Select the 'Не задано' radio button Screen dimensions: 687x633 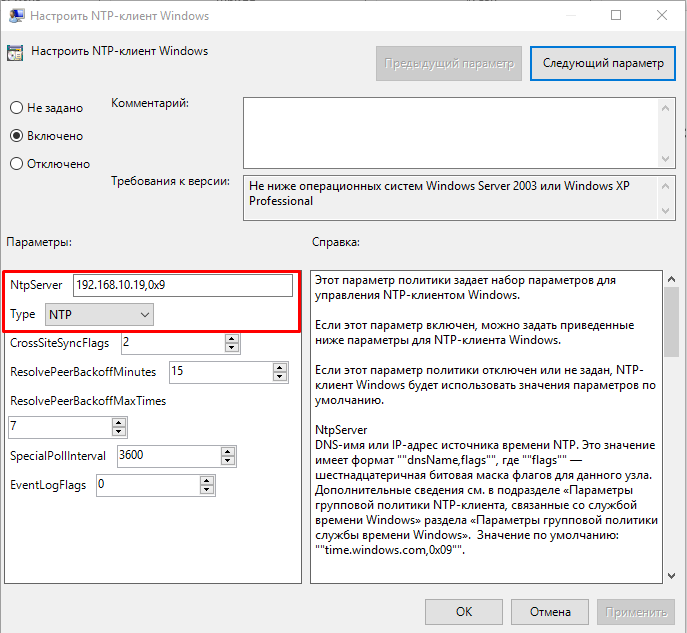pos(16,108)
